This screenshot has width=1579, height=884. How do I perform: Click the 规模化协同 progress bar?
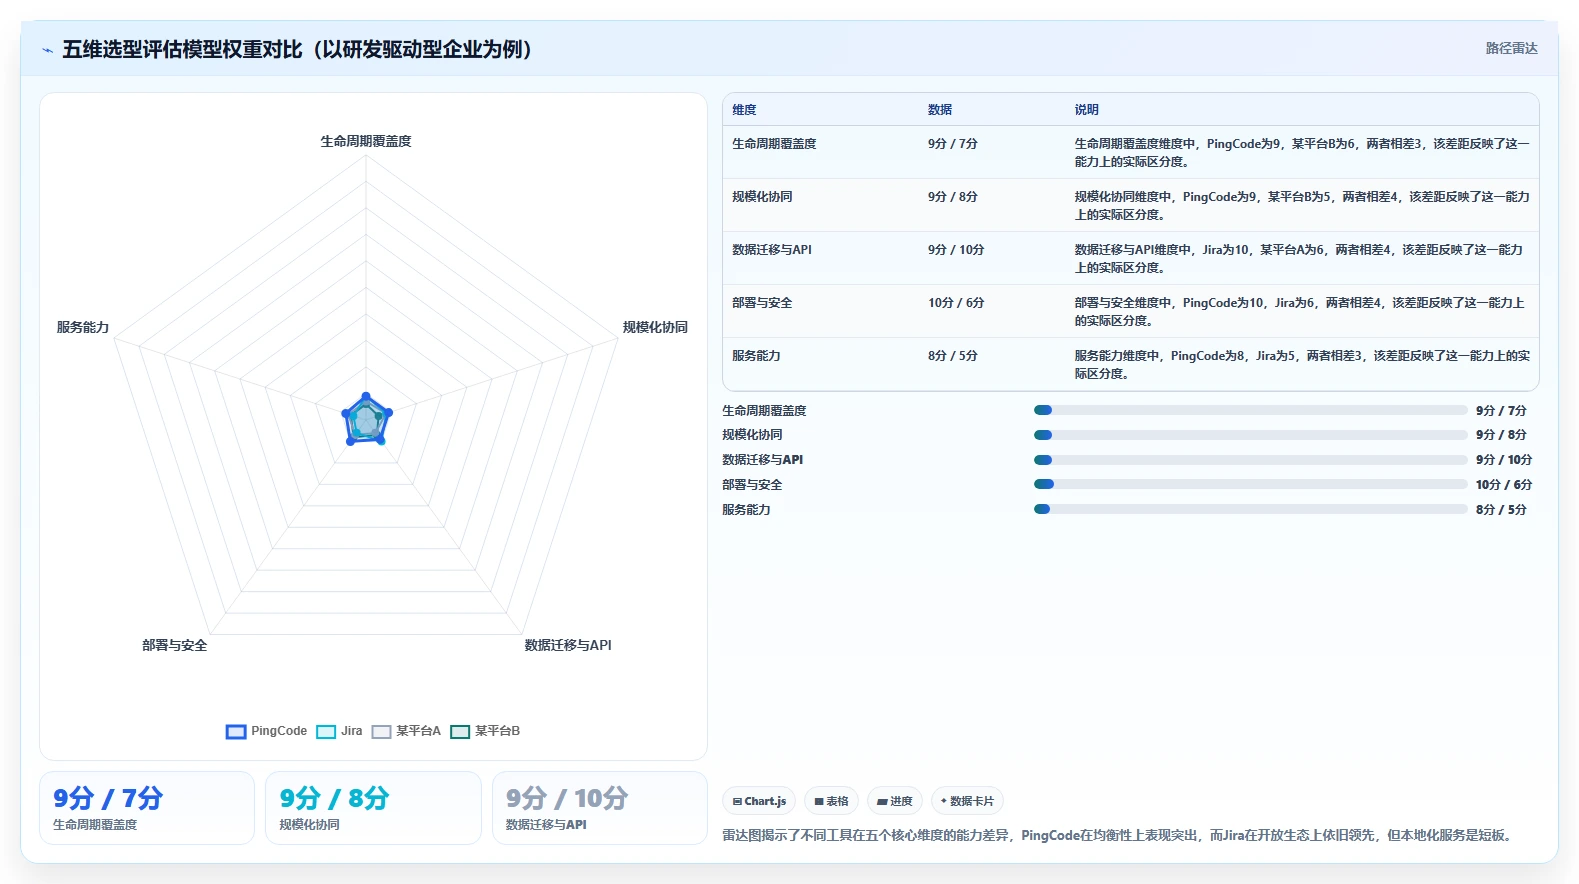[x=1250, y=435]
